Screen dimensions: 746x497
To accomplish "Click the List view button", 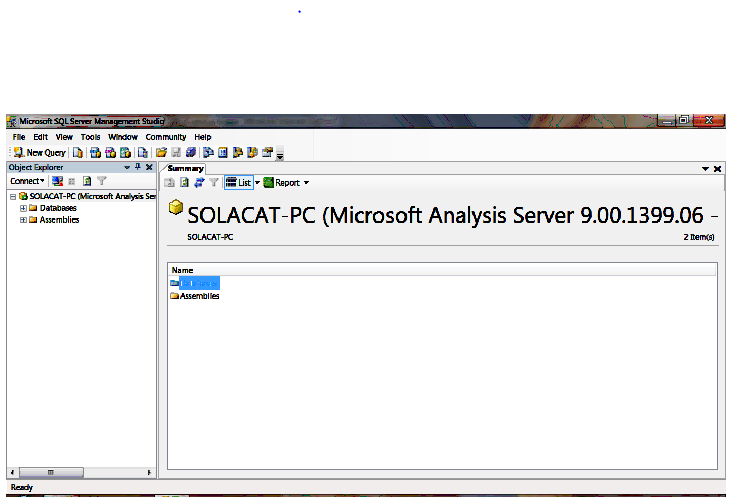I will pos(238,183).
